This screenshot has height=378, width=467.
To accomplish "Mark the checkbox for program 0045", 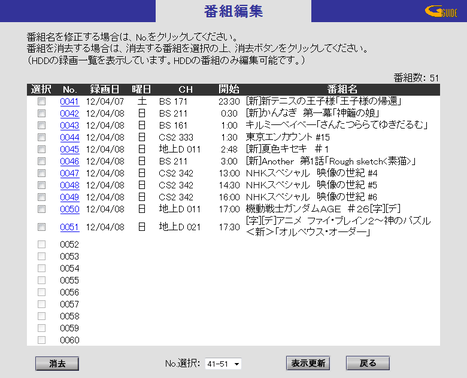I will (x=41, y=149).
